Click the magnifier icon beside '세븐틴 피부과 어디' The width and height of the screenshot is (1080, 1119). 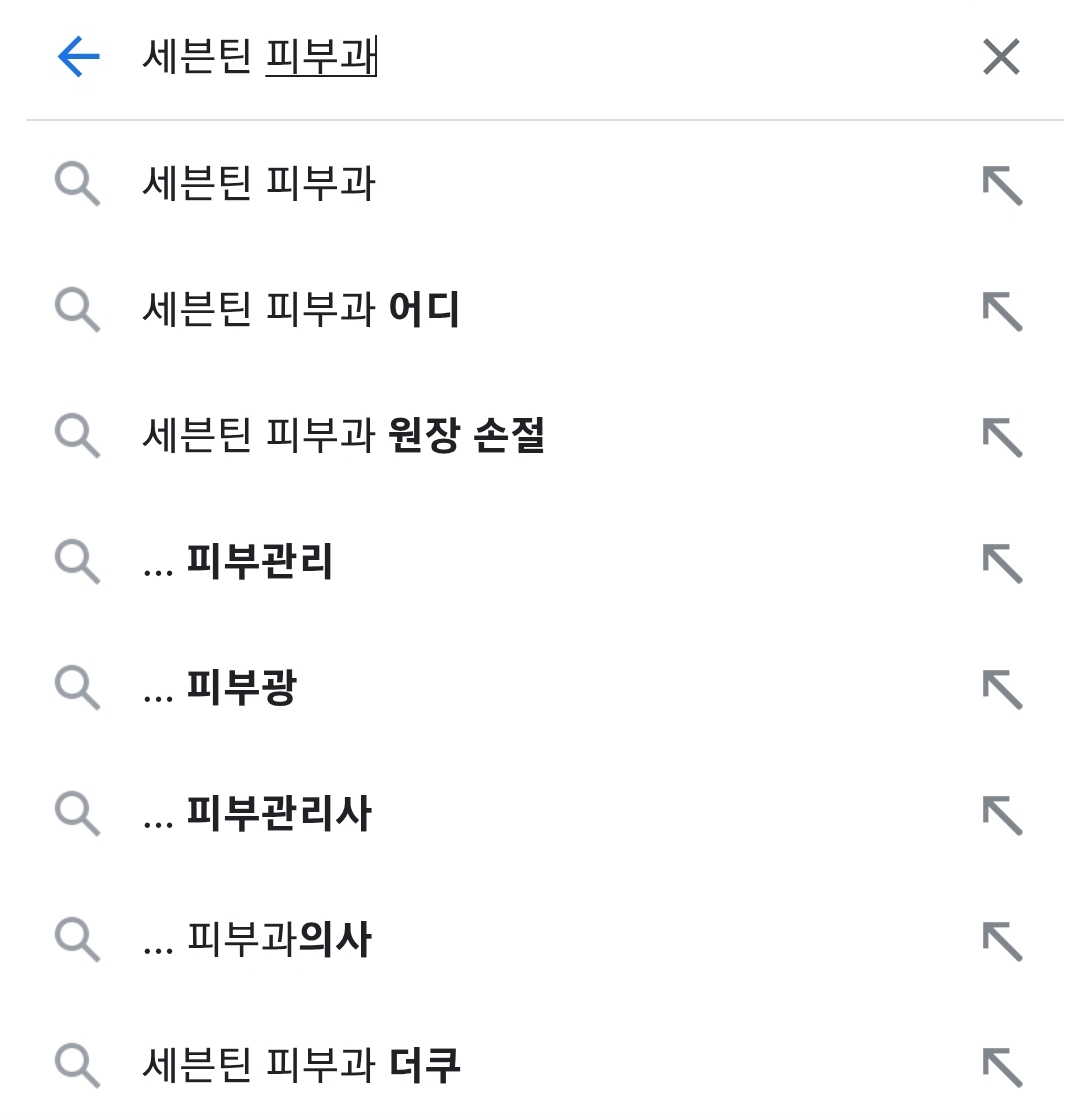[77, 311]
